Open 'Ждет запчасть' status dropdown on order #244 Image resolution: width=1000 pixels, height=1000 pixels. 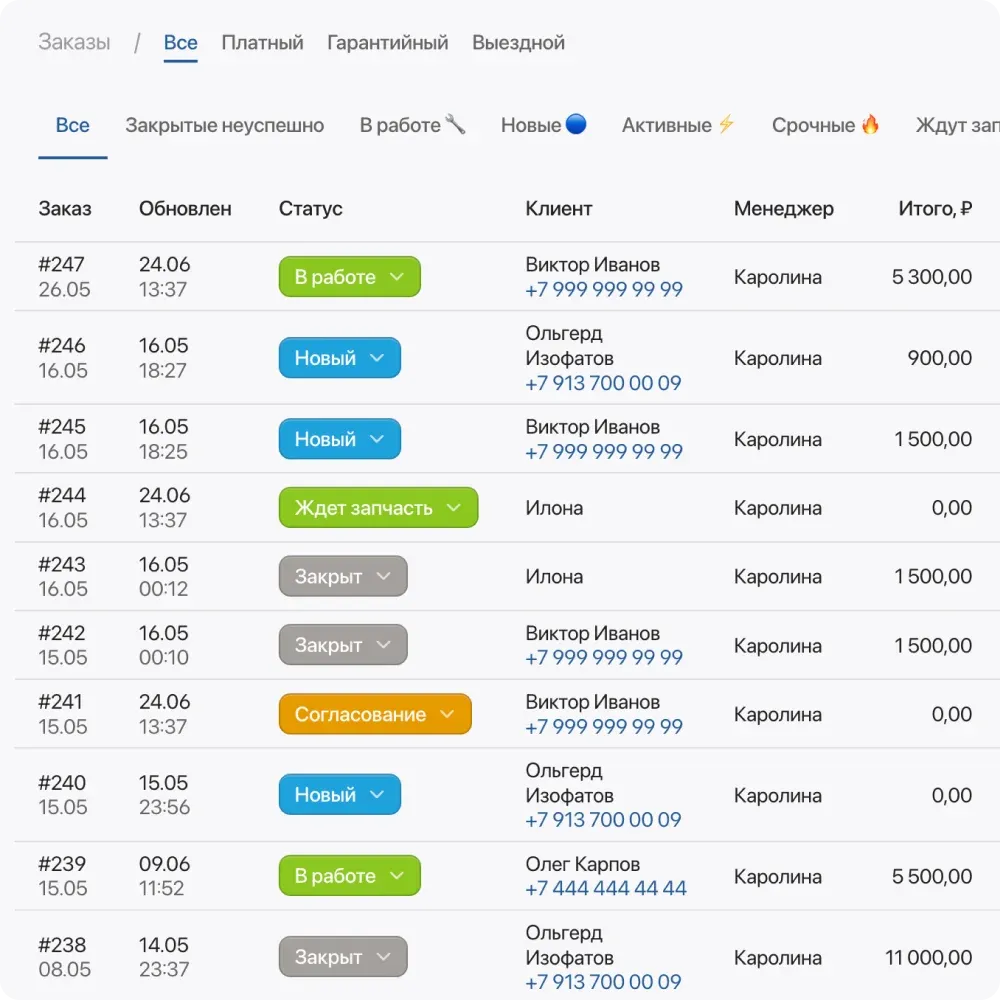coord(378,508)
